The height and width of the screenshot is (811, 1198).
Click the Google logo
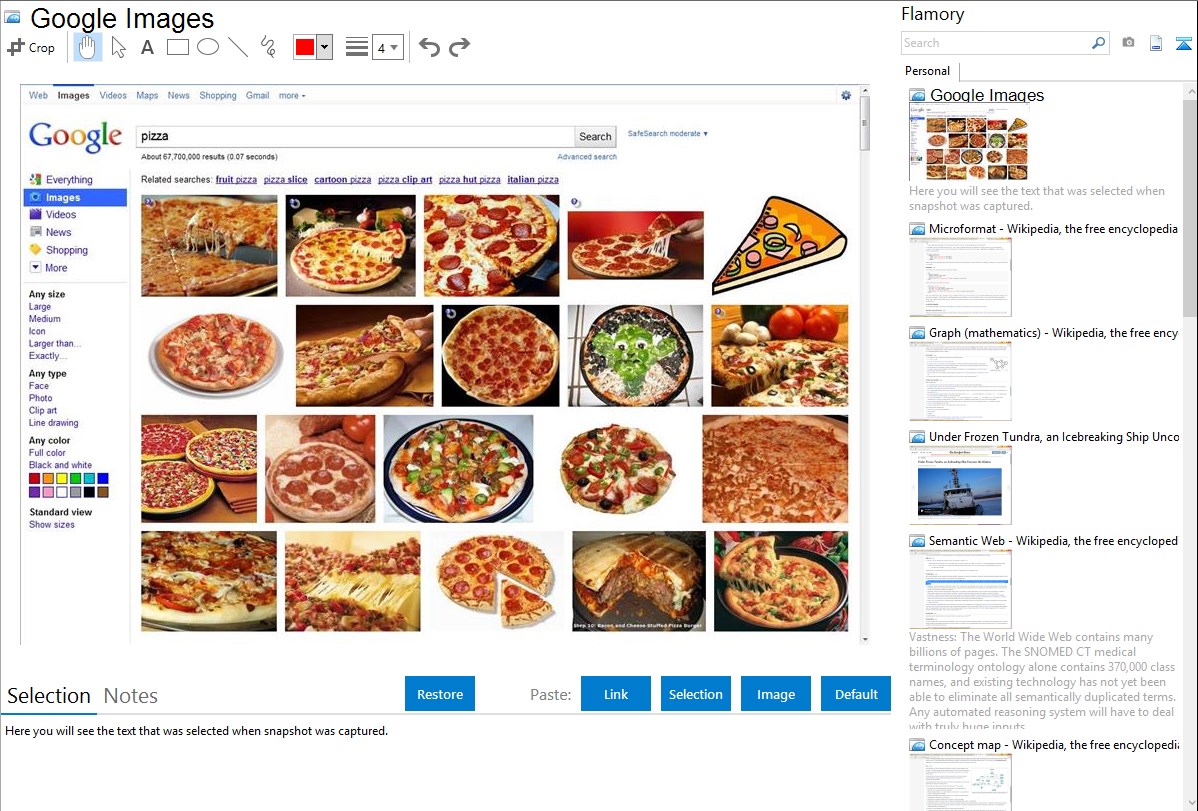click(75, 136)
